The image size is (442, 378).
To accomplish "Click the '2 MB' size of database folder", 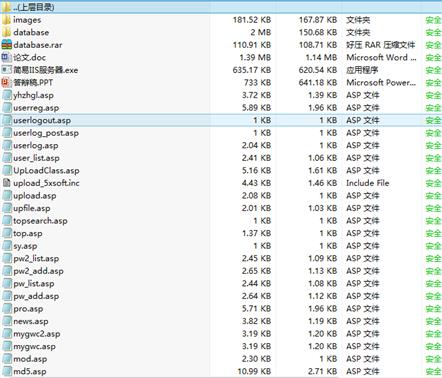I will [261, 32].
